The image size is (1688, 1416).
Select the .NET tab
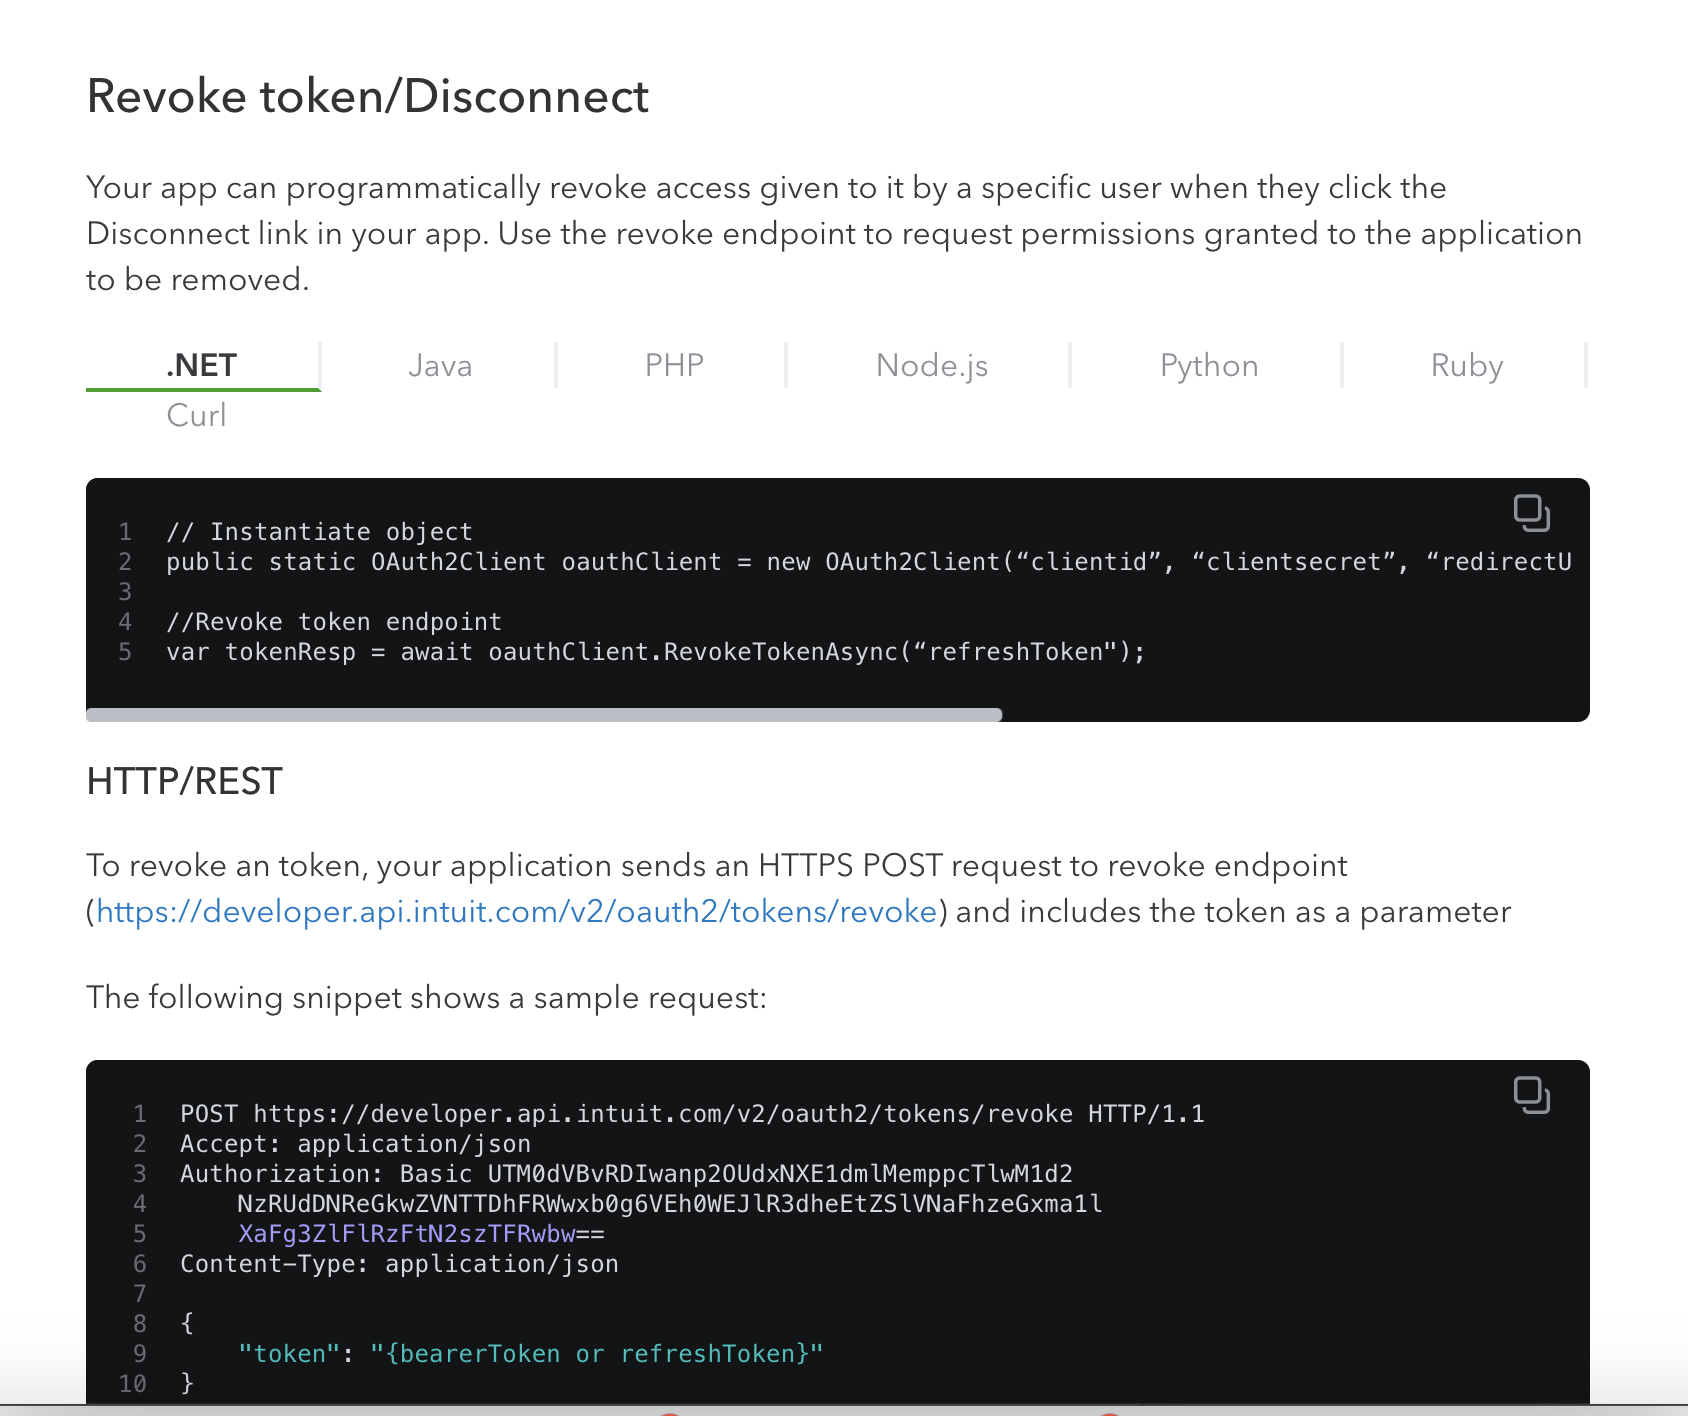click(201, 365)
